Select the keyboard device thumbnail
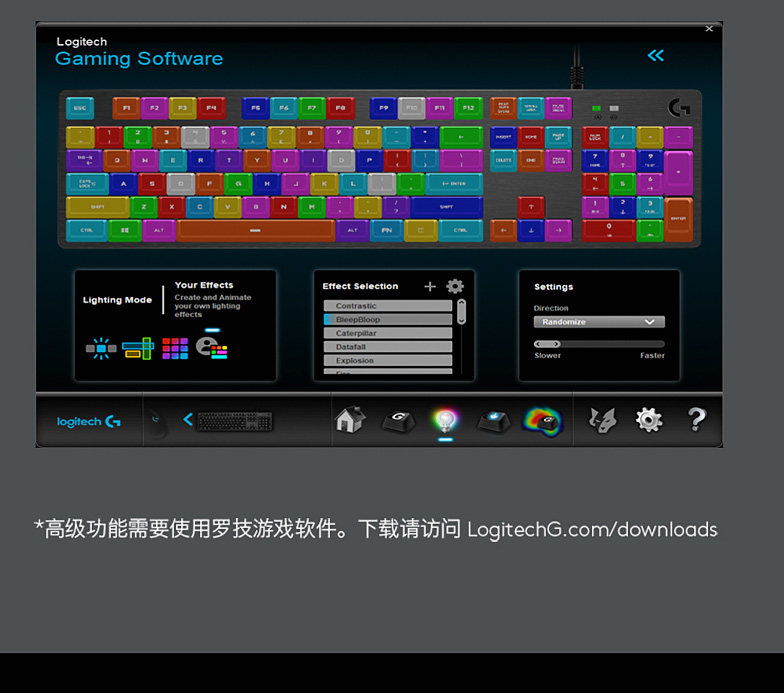The height and width of the screenshot is (693, 784). (235, 421)
